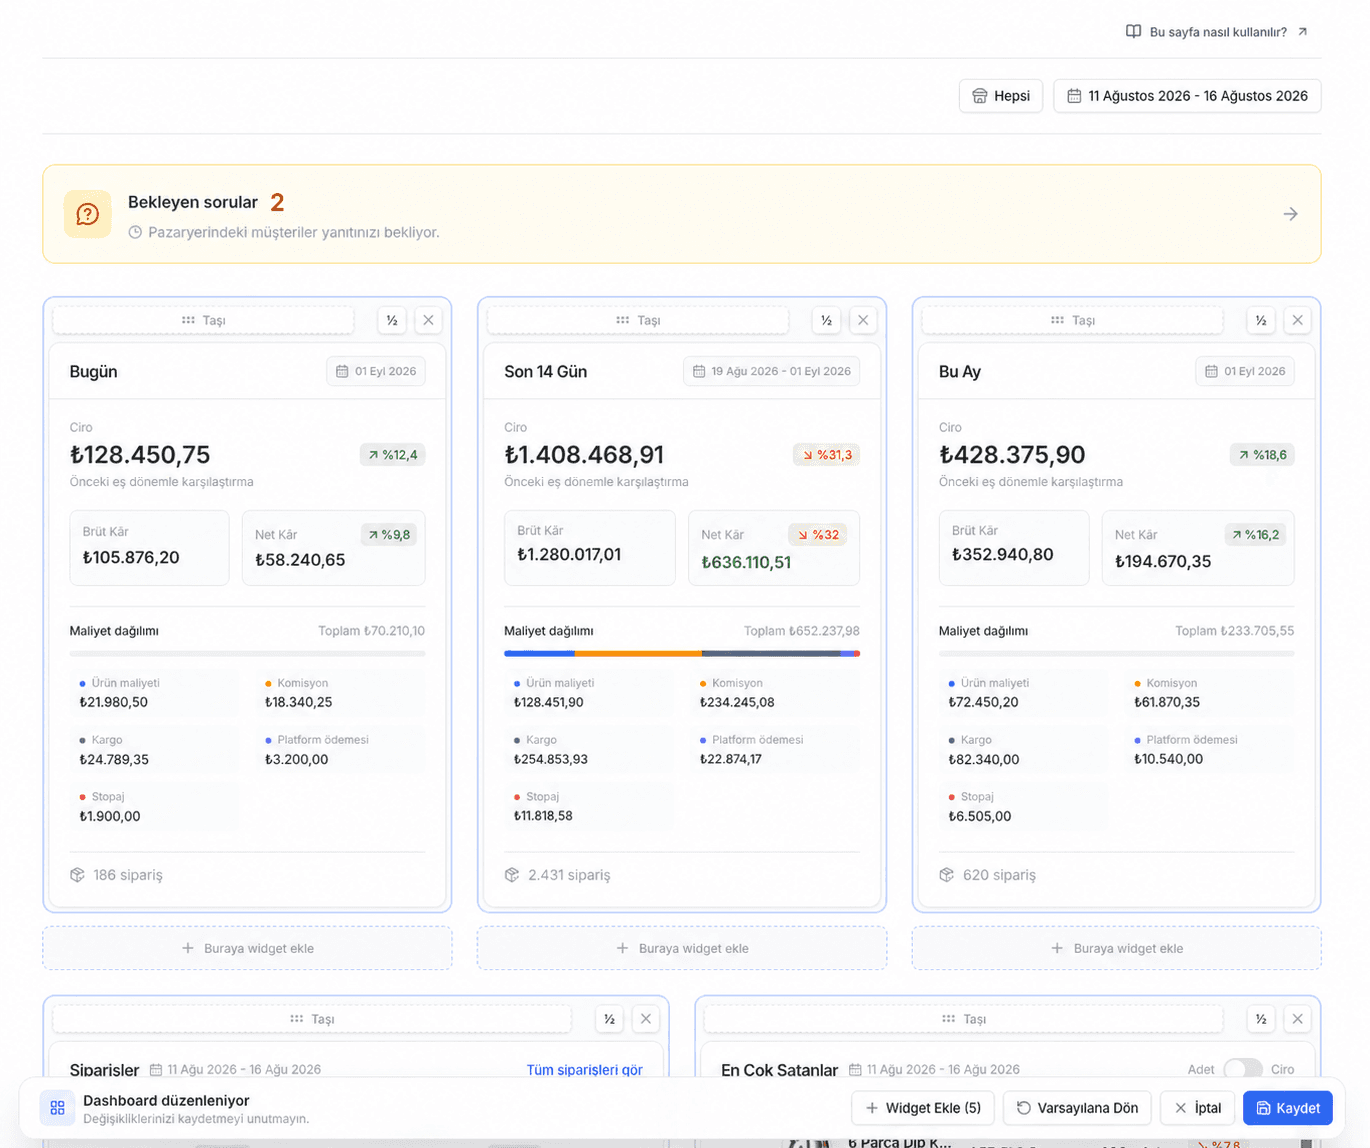Image resolution: width=1370 pixels, height=1148 pixels.
Task: Cancel dashboard editing with İptal
Action: pyautogui.click(x=1198, y=1108)
